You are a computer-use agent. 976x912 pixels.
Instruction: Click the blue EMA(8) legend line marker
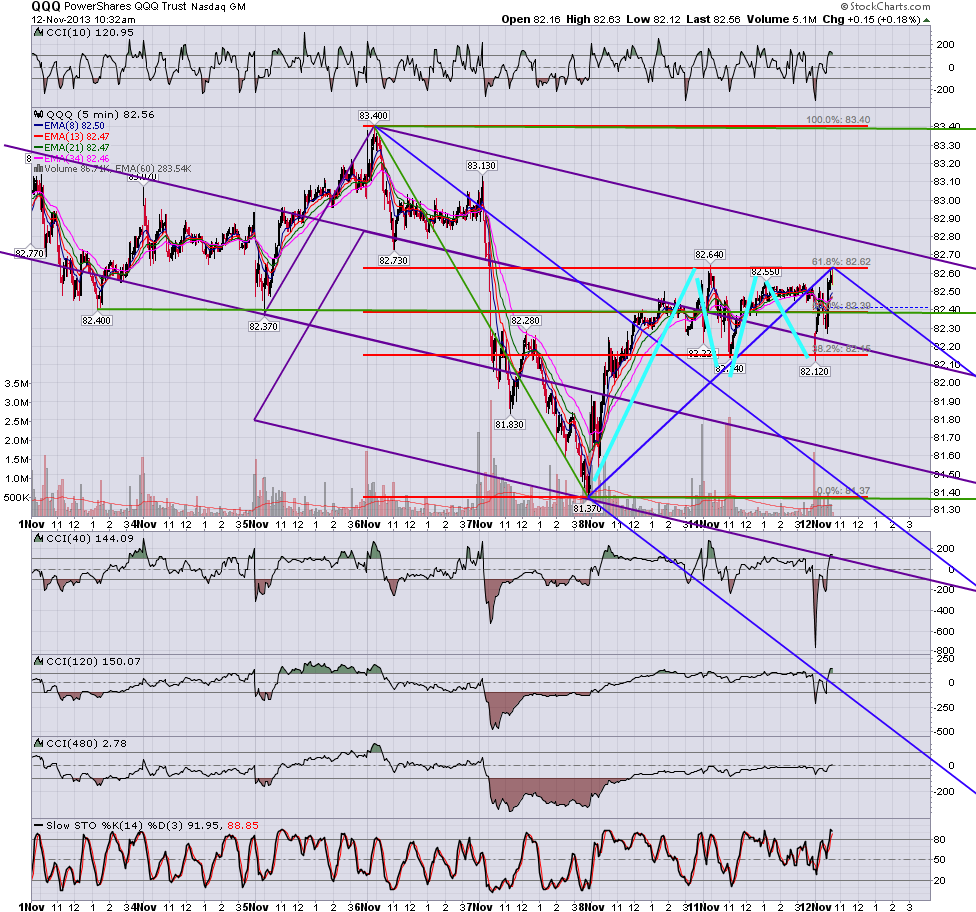coord(39,126)
